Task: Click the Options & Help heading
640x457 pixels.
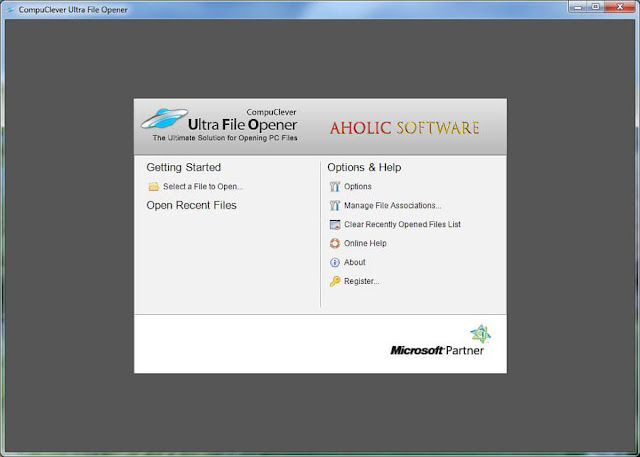Action: point(364,167)
